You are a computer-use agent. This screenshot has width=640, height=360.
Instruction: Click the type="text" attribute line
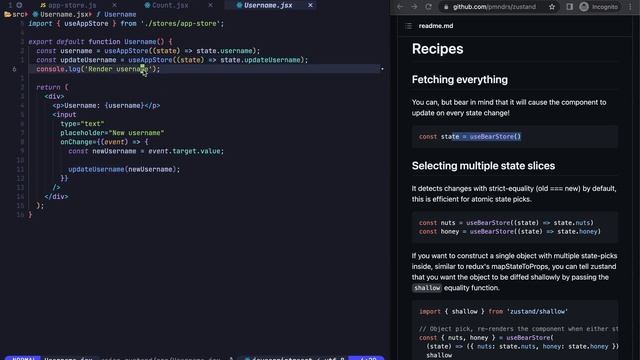point(82,124)
